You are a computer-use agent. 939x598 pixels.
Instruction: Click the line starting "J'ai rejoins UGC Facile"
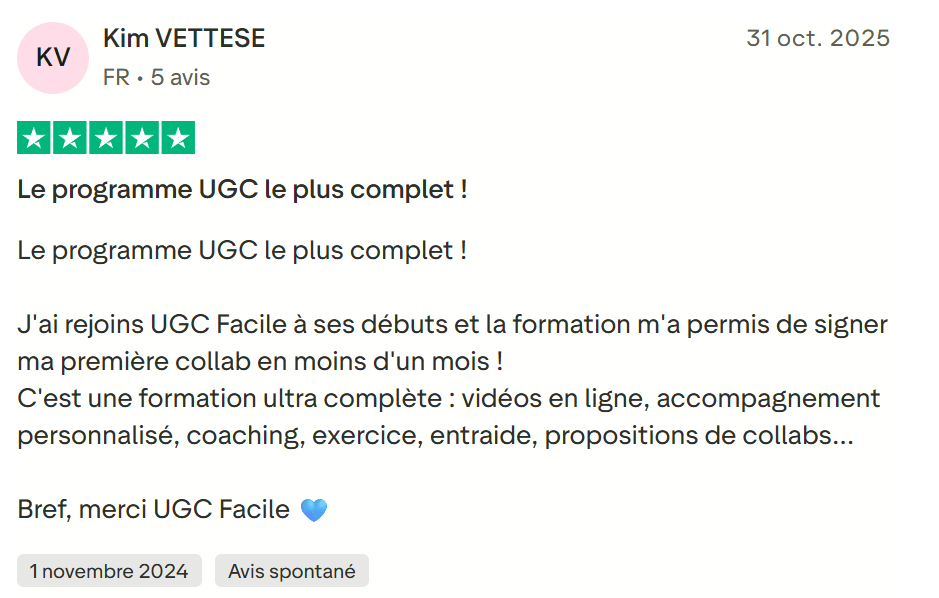click(452, 325)
